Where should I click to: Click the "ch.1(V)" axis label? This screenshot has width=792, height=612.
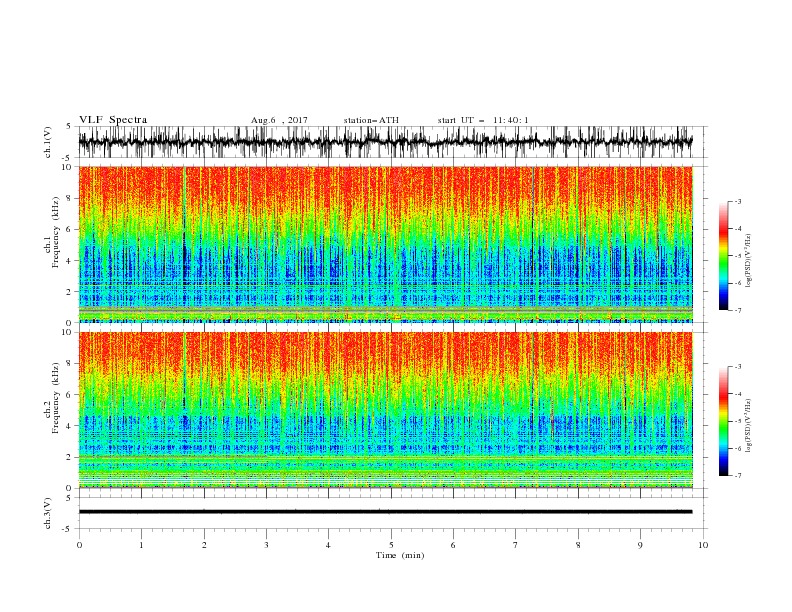48,142
